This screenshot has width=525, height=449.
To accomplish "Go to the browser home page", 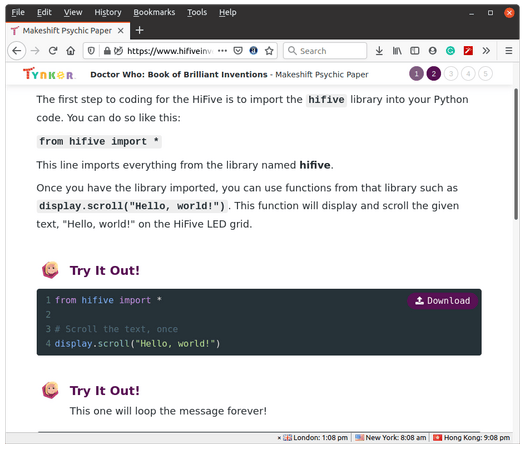I will (70, 51).
